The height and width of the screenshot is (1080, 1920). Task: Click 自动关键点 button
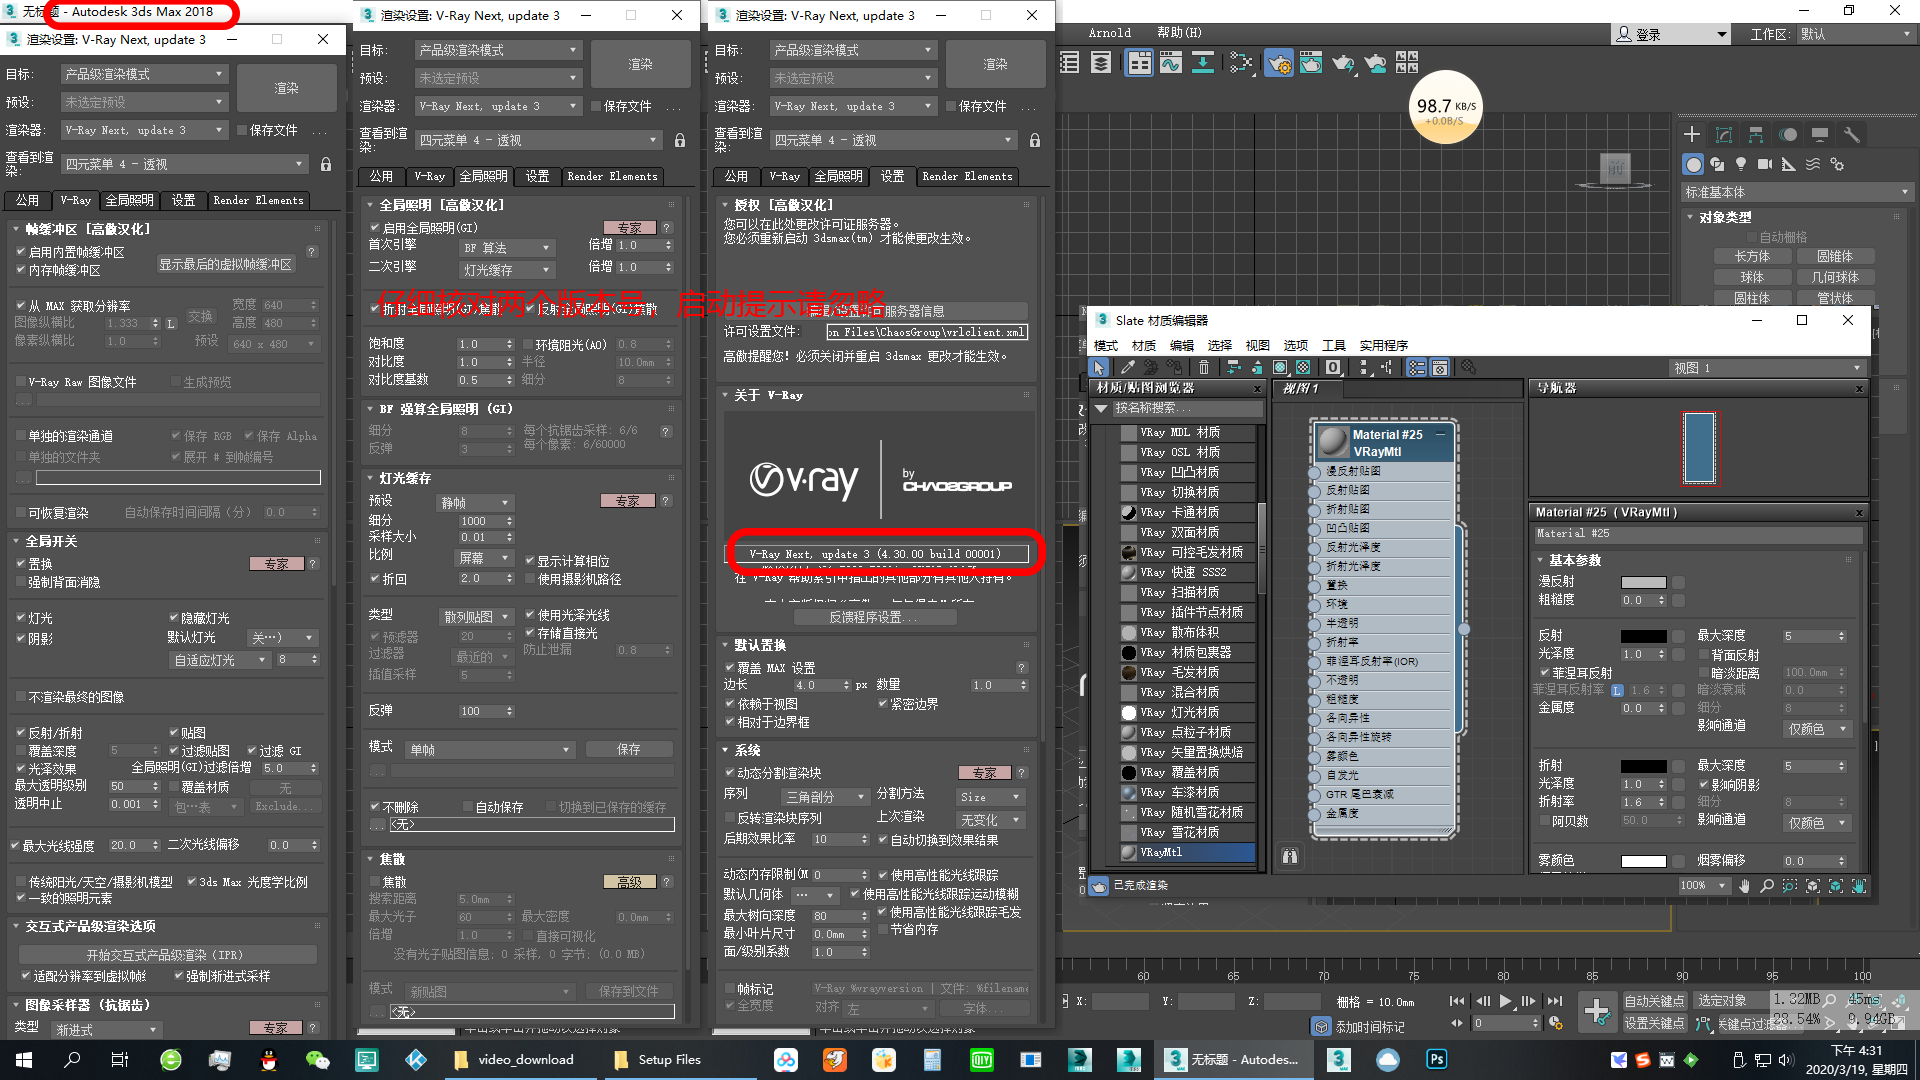[x=1654, y=1001]
